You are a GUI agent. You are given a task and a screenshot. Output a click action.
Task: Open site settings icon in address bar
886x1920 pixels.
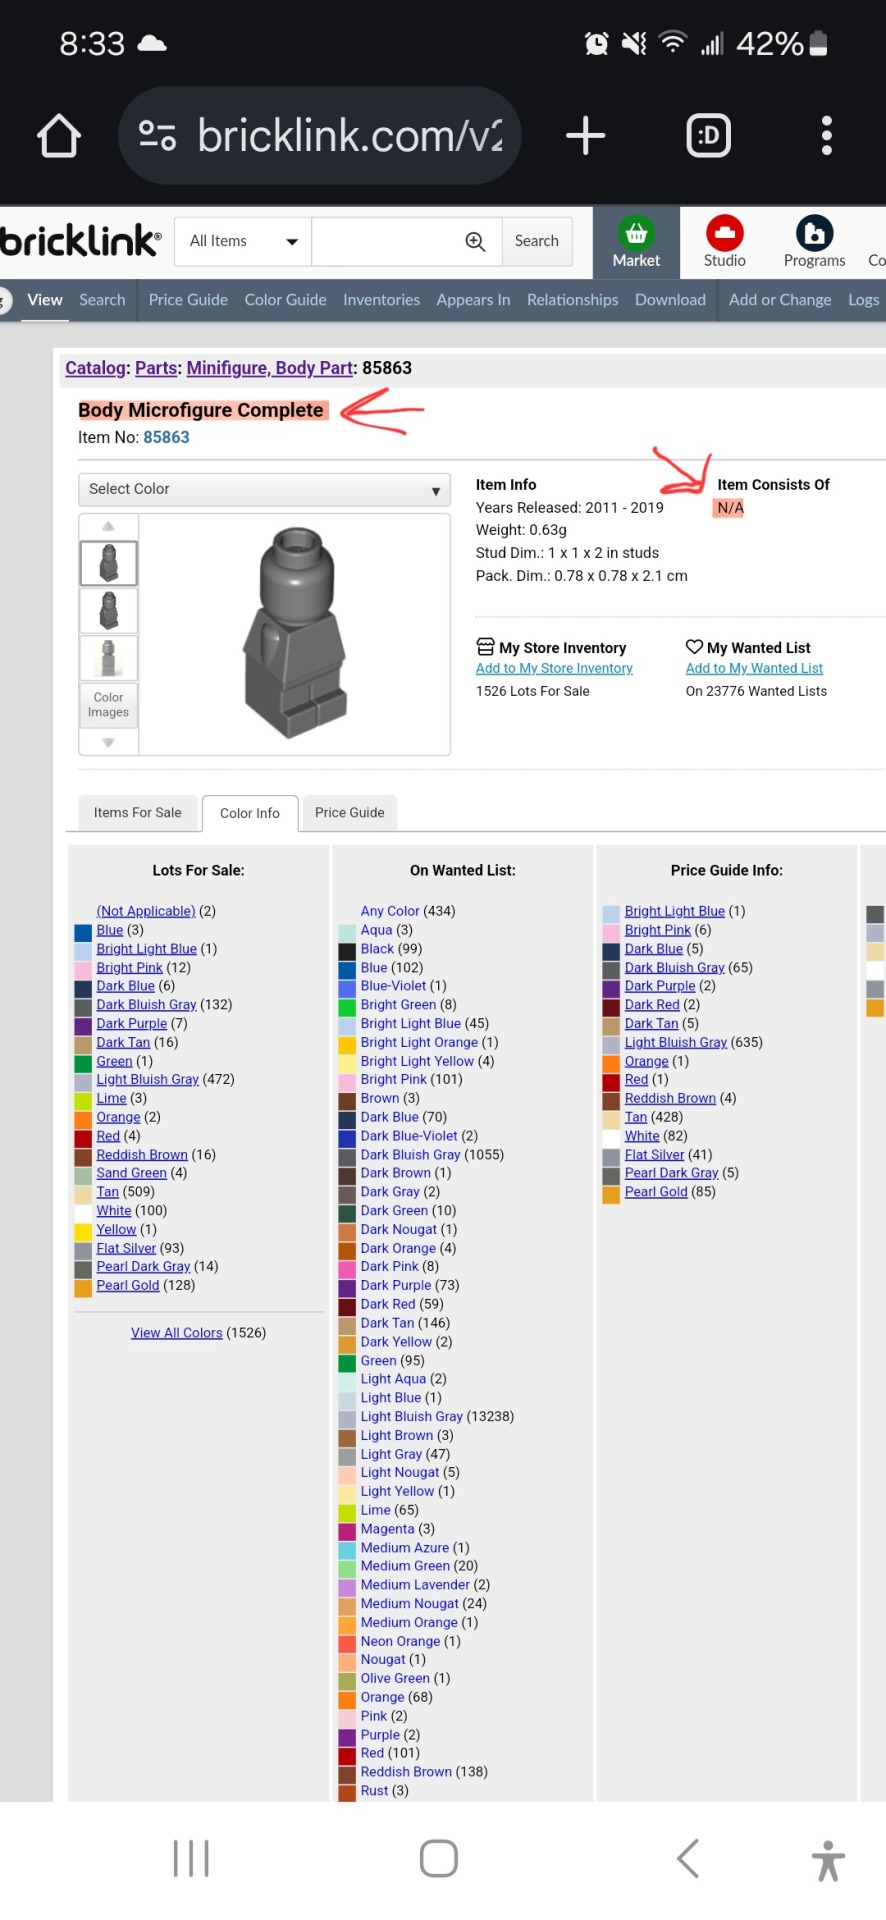[157, 135]
